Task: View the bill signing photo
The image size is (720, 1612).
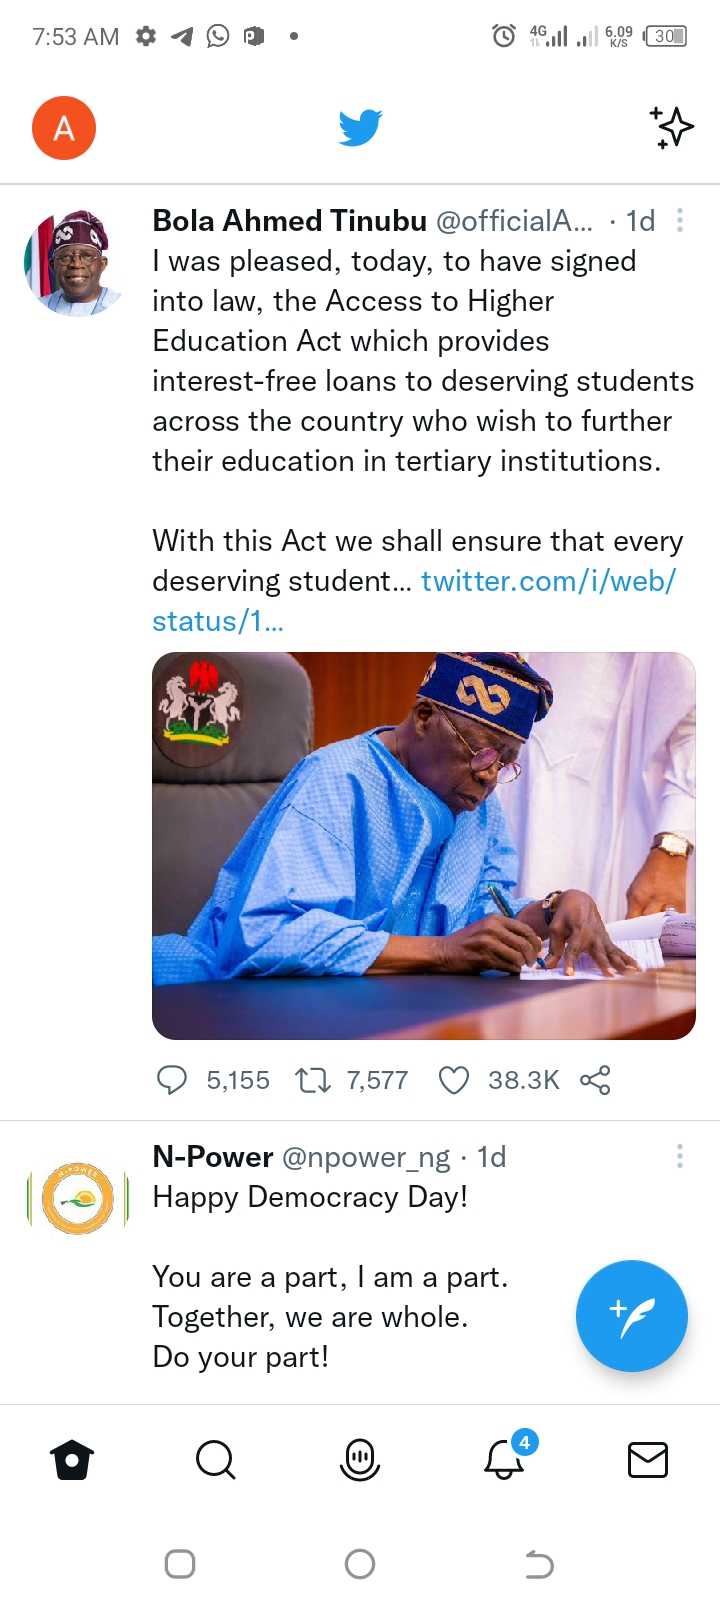Action: pos(423,845)
